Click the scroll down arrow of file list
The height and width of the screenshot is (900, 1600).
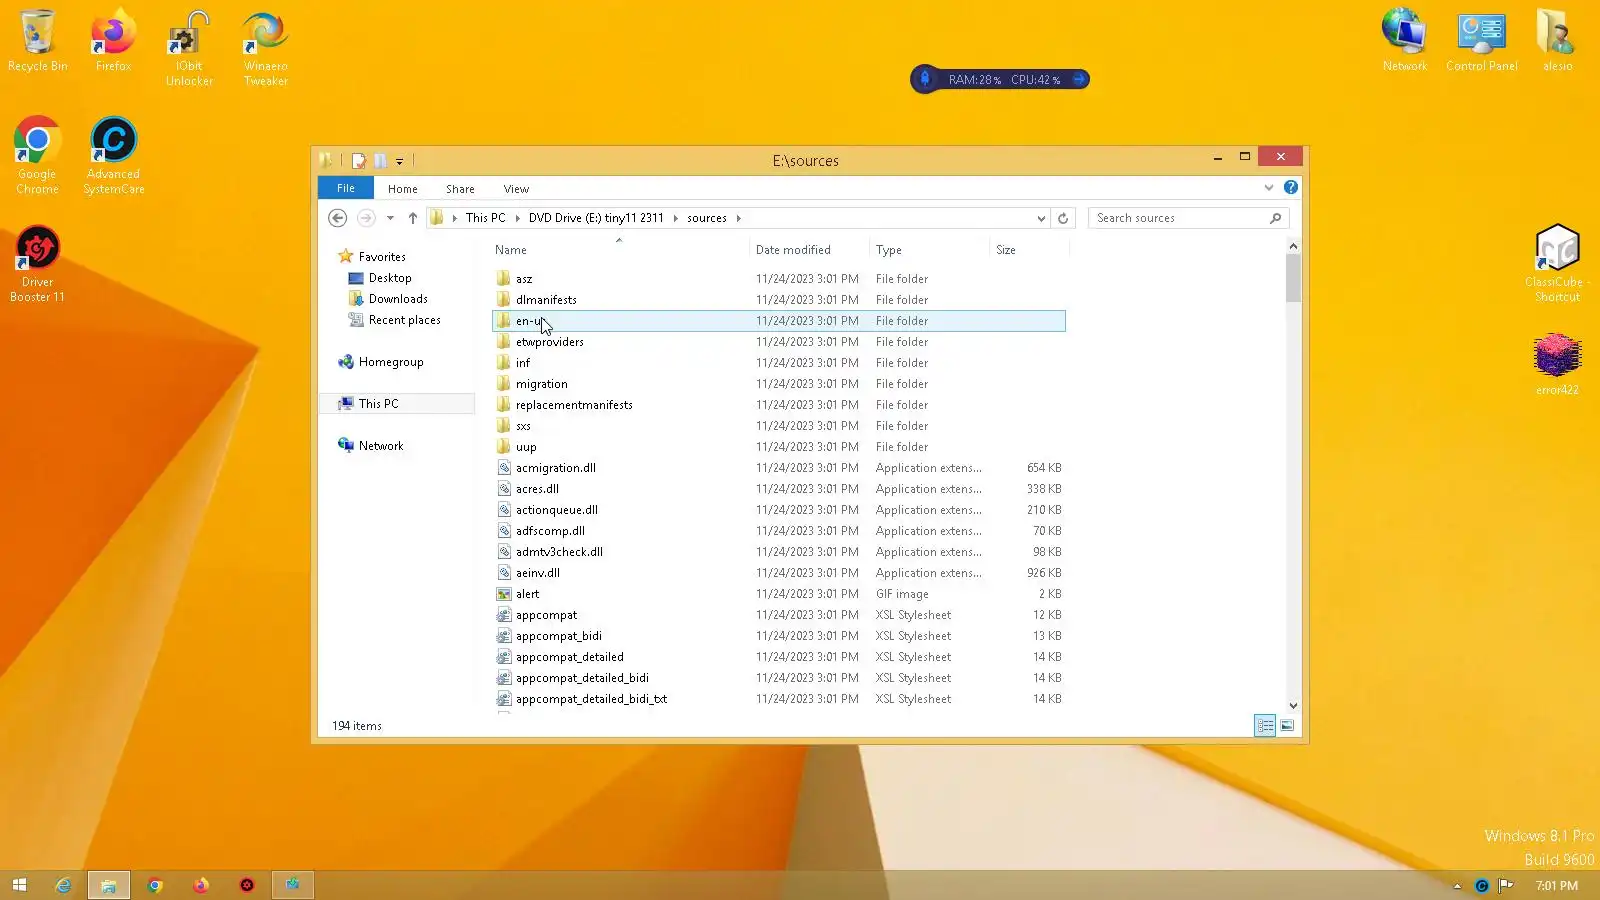pos(1293,706)
